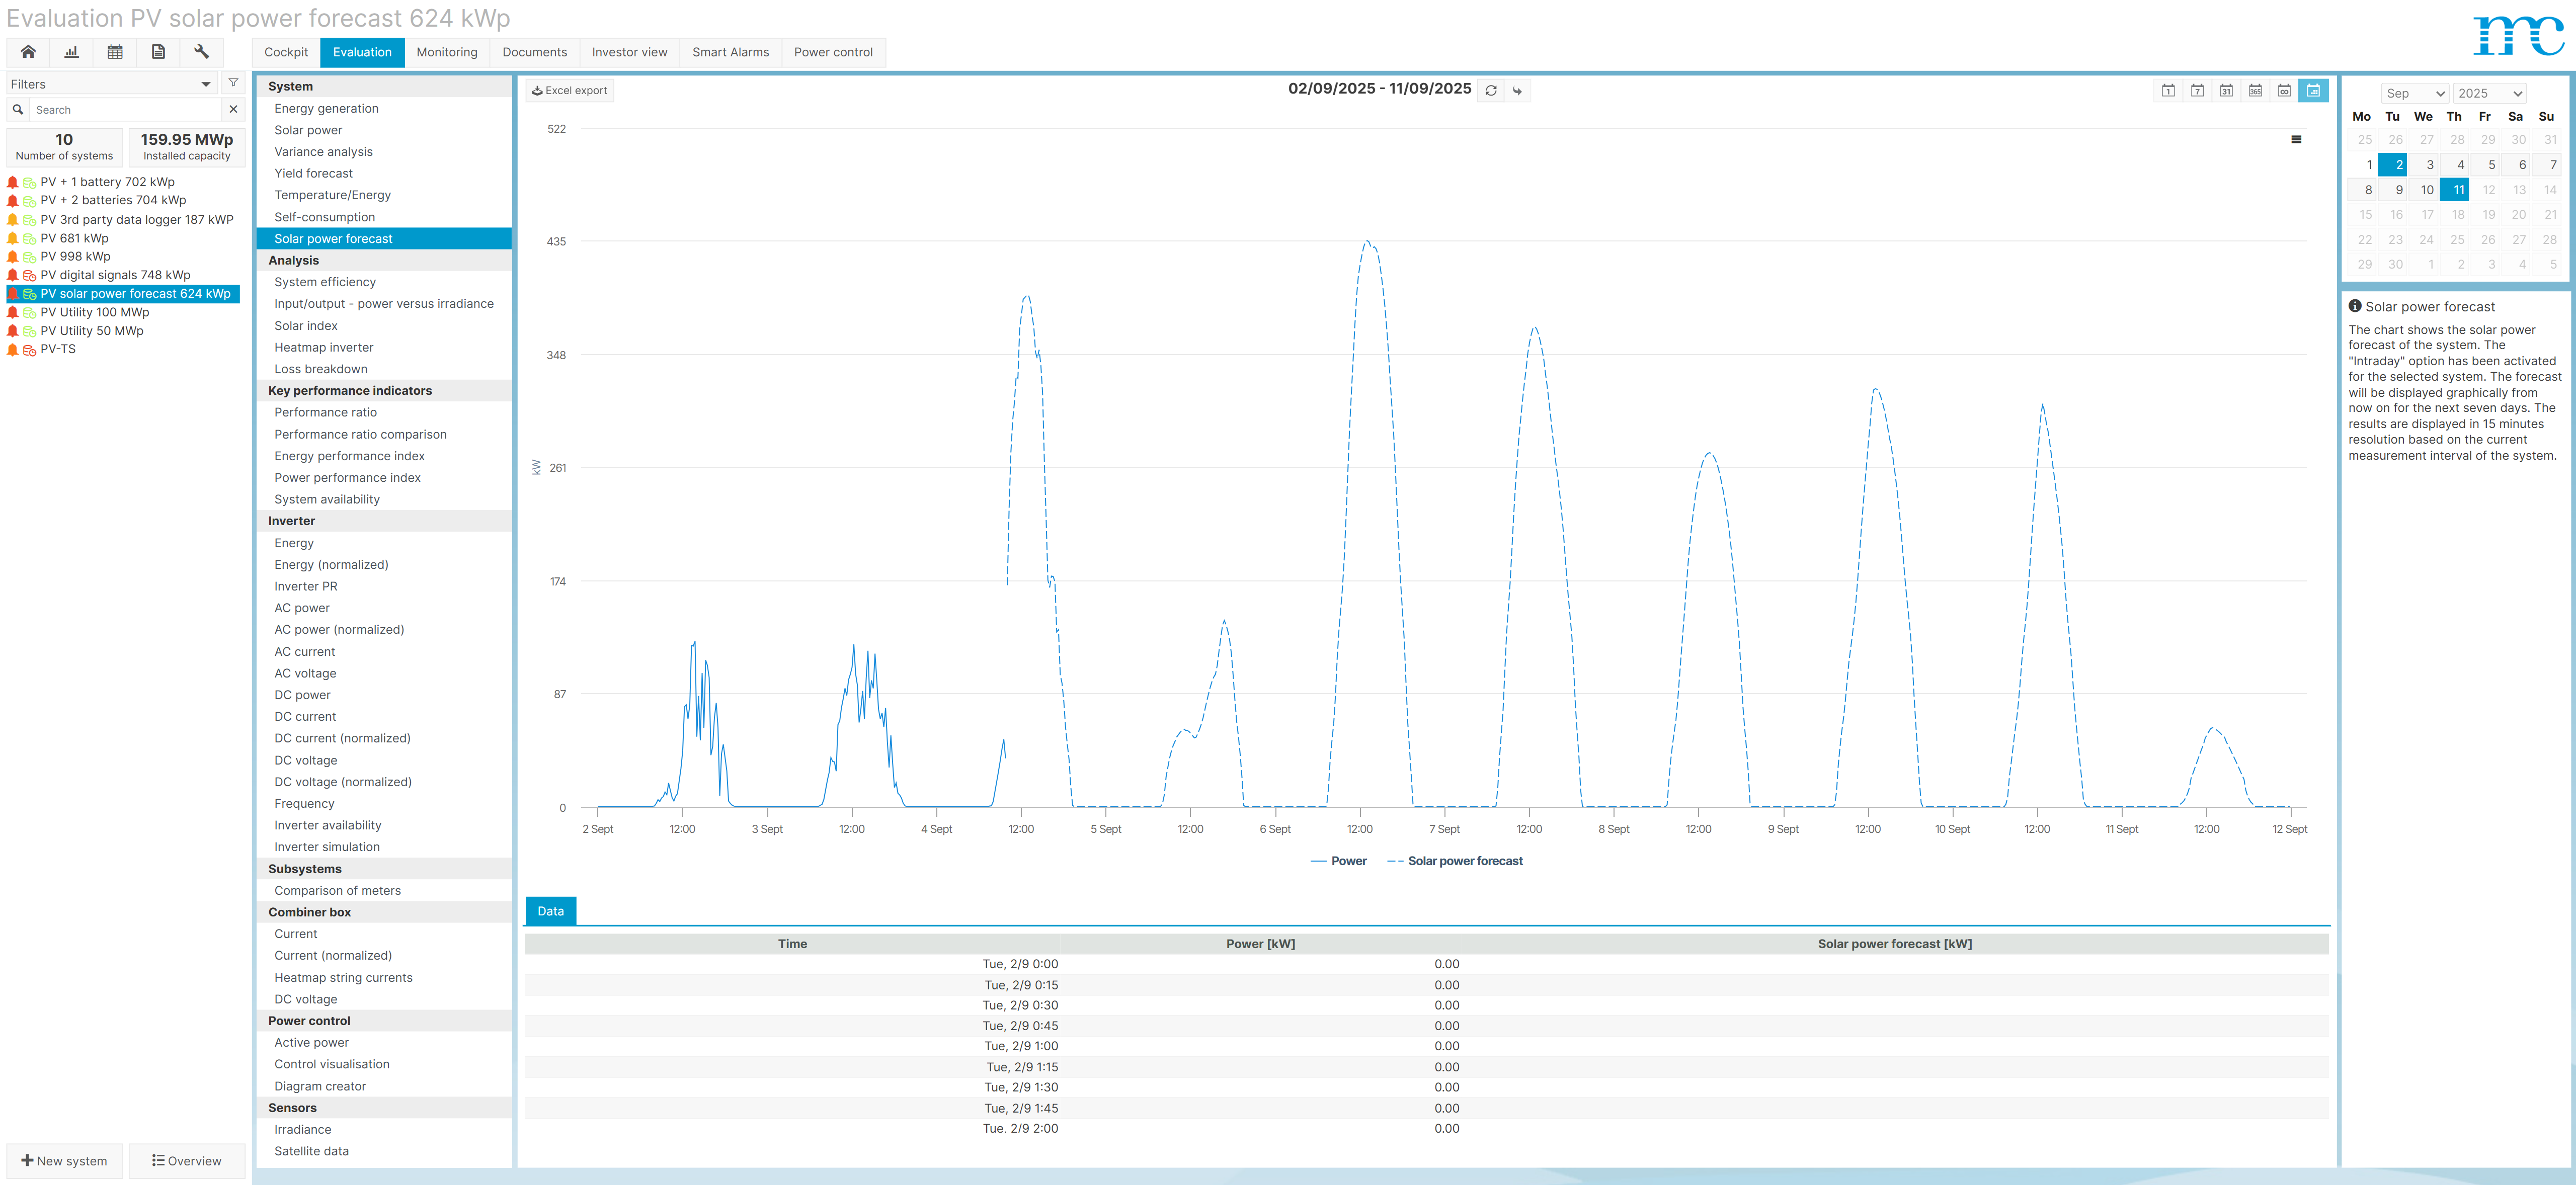Screen dimensions: 2576x1185
Task: Click the home icon in the toolbar
Action: [x=28, y=52]
